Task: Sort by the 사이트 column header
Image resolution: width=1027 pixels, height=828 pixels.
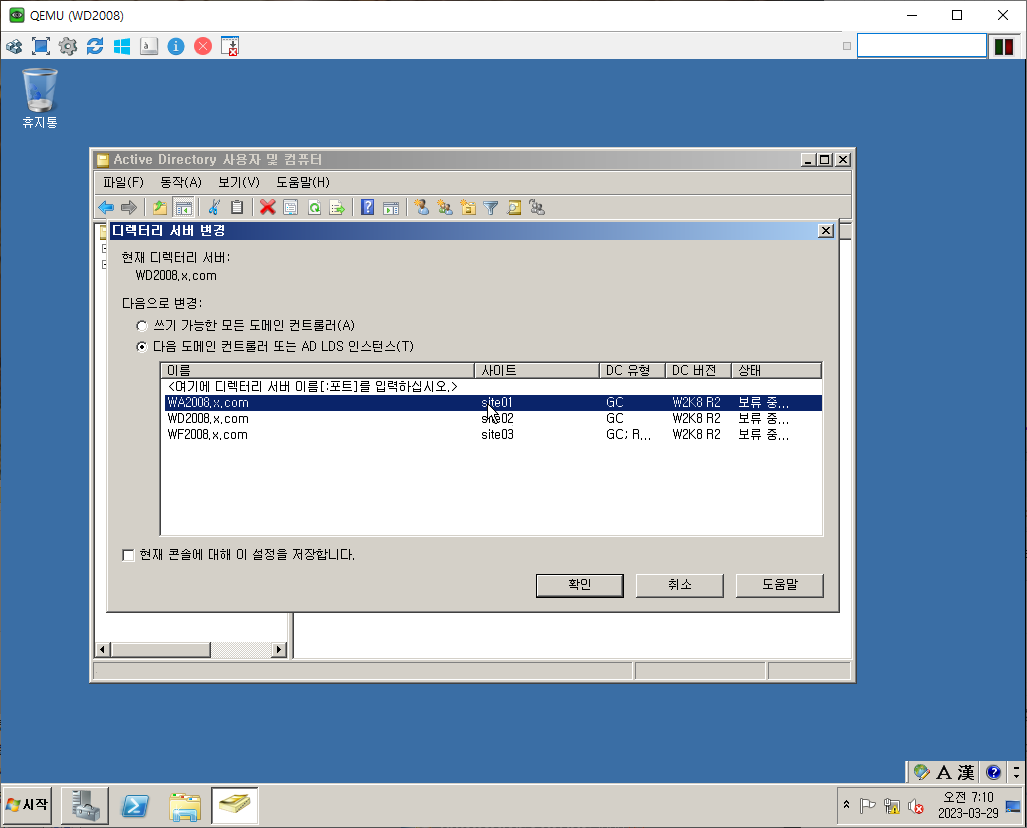Action: tap(536, 370)
